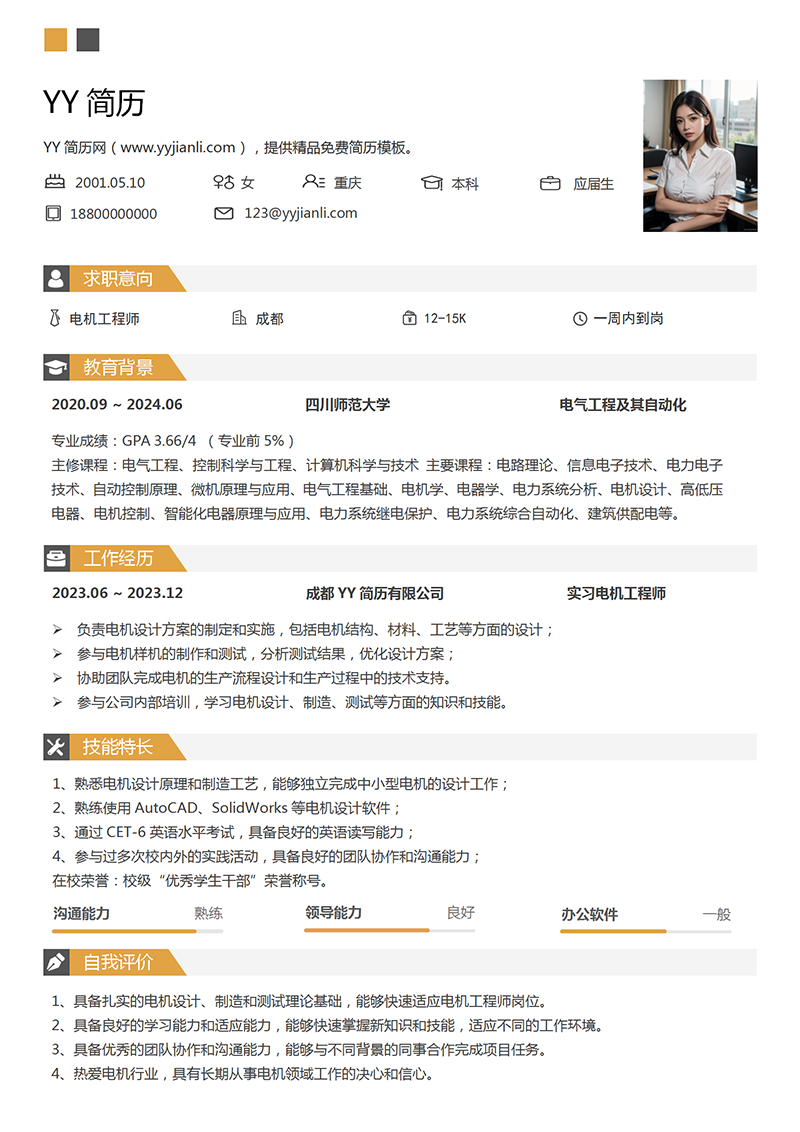Select the 工作经历 section header

pyautogui.click(x=400, y=558)
